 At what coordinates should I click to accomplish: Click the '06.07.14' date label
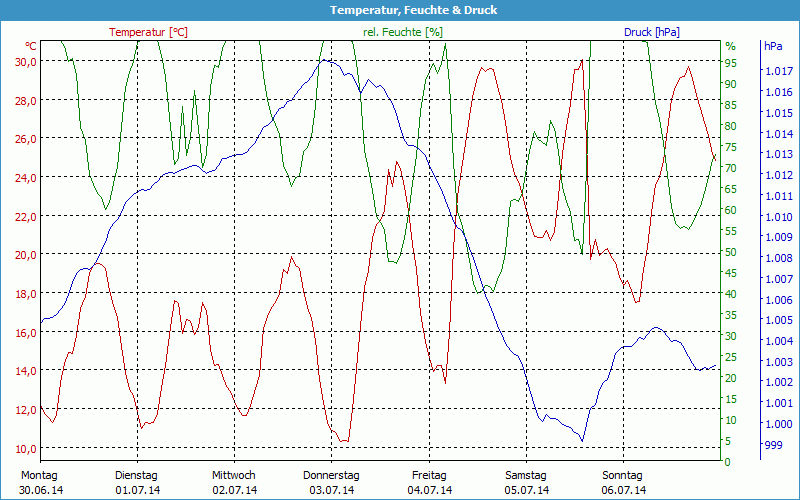pyautogui.click(x=624, y=491)
